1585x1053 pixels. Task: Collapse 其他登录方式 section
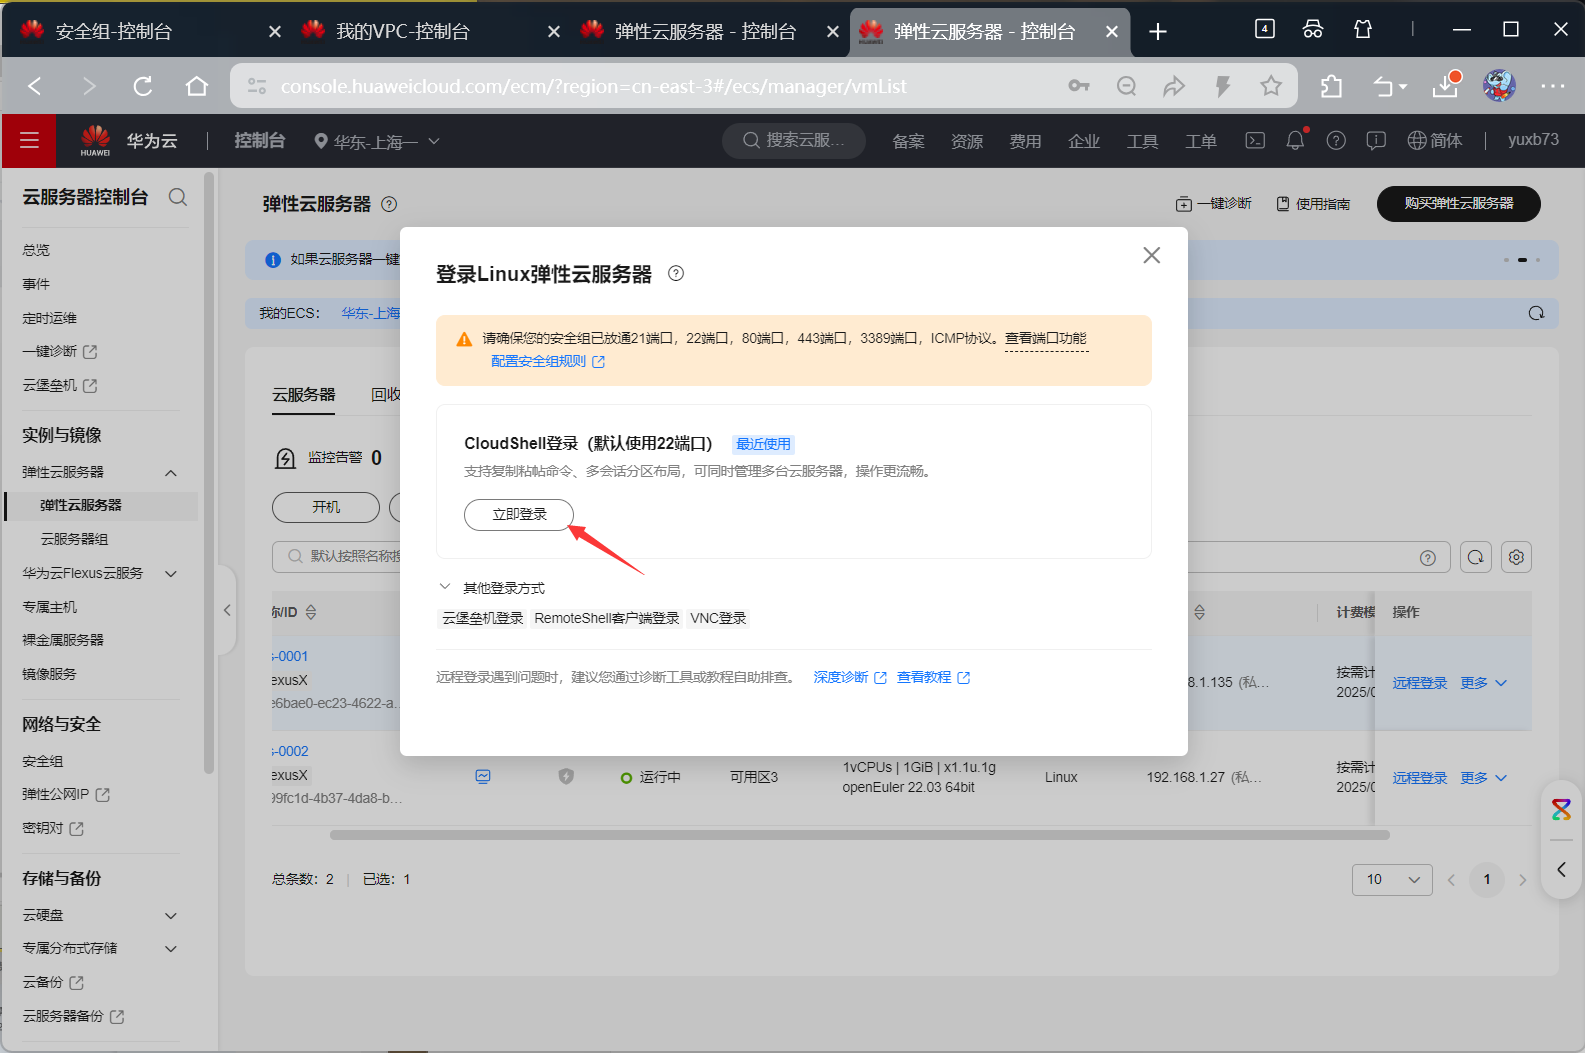pyautogui.click(x=445, y=587)
